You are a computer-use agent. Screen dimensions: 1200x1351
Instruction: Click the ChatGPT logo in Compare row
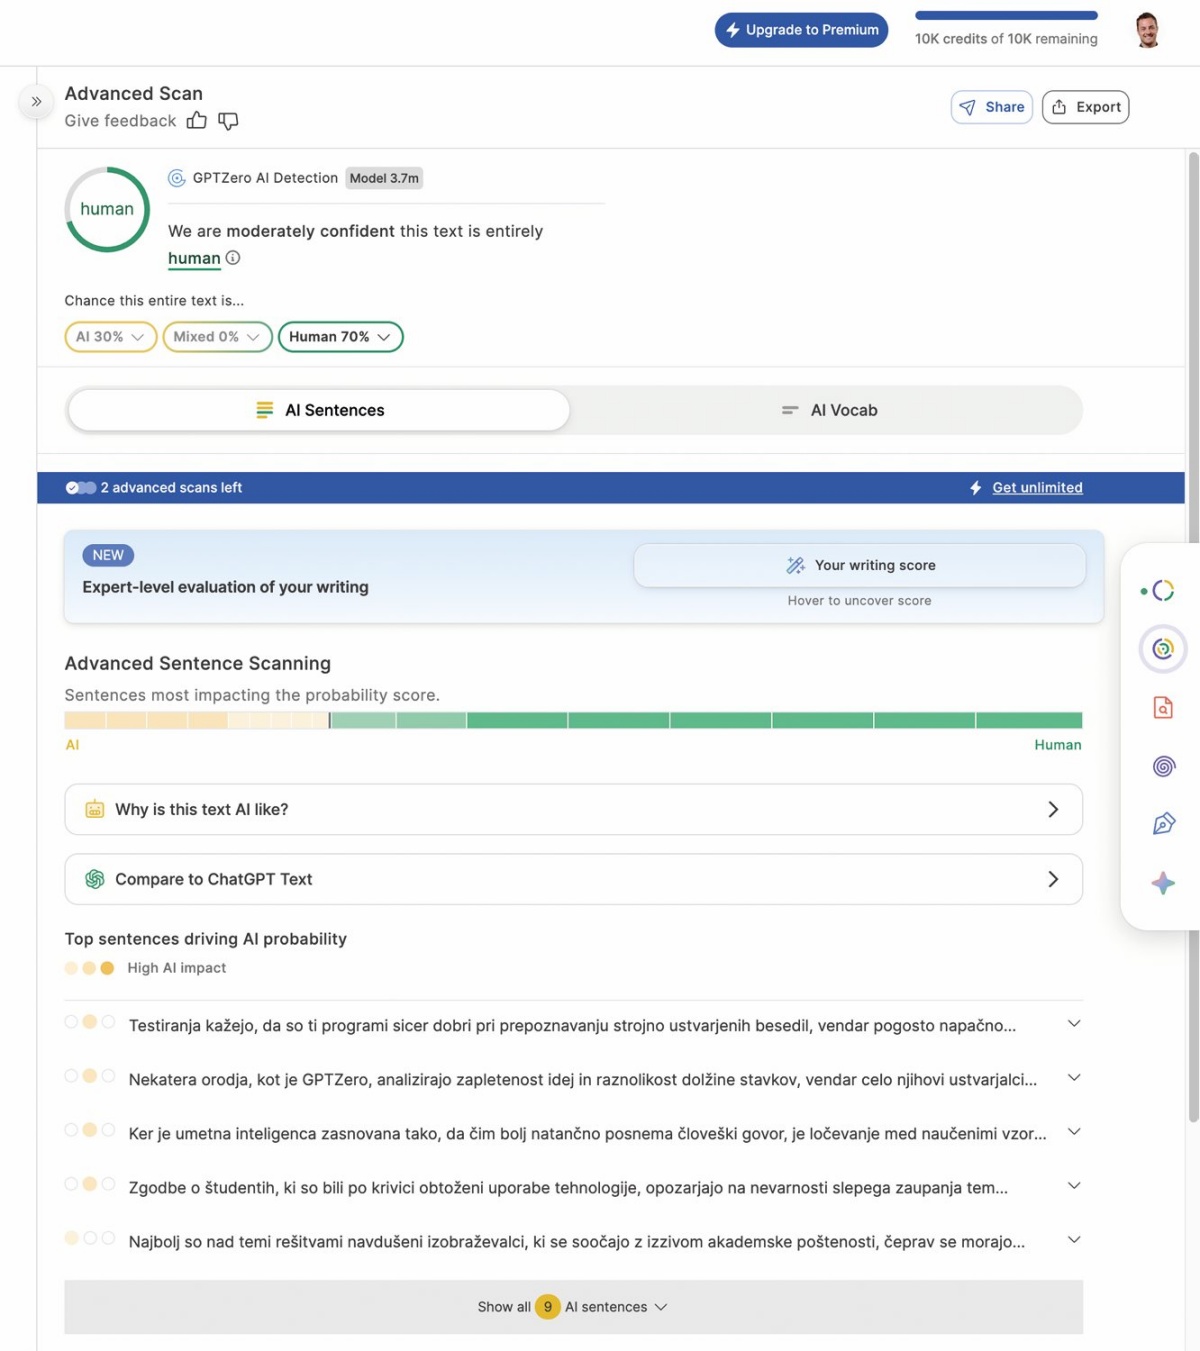[95, 879]
